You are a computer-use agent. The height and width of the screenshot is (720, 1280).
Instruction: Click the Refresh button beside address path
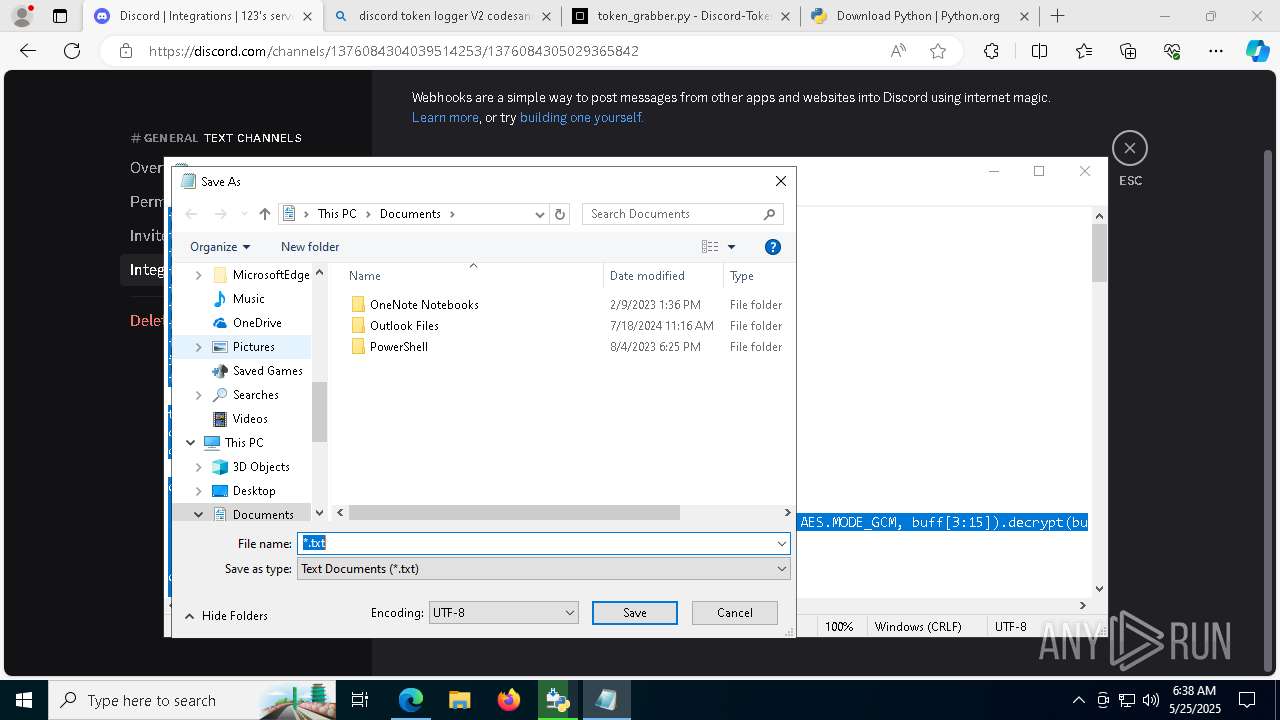point(560,214)
